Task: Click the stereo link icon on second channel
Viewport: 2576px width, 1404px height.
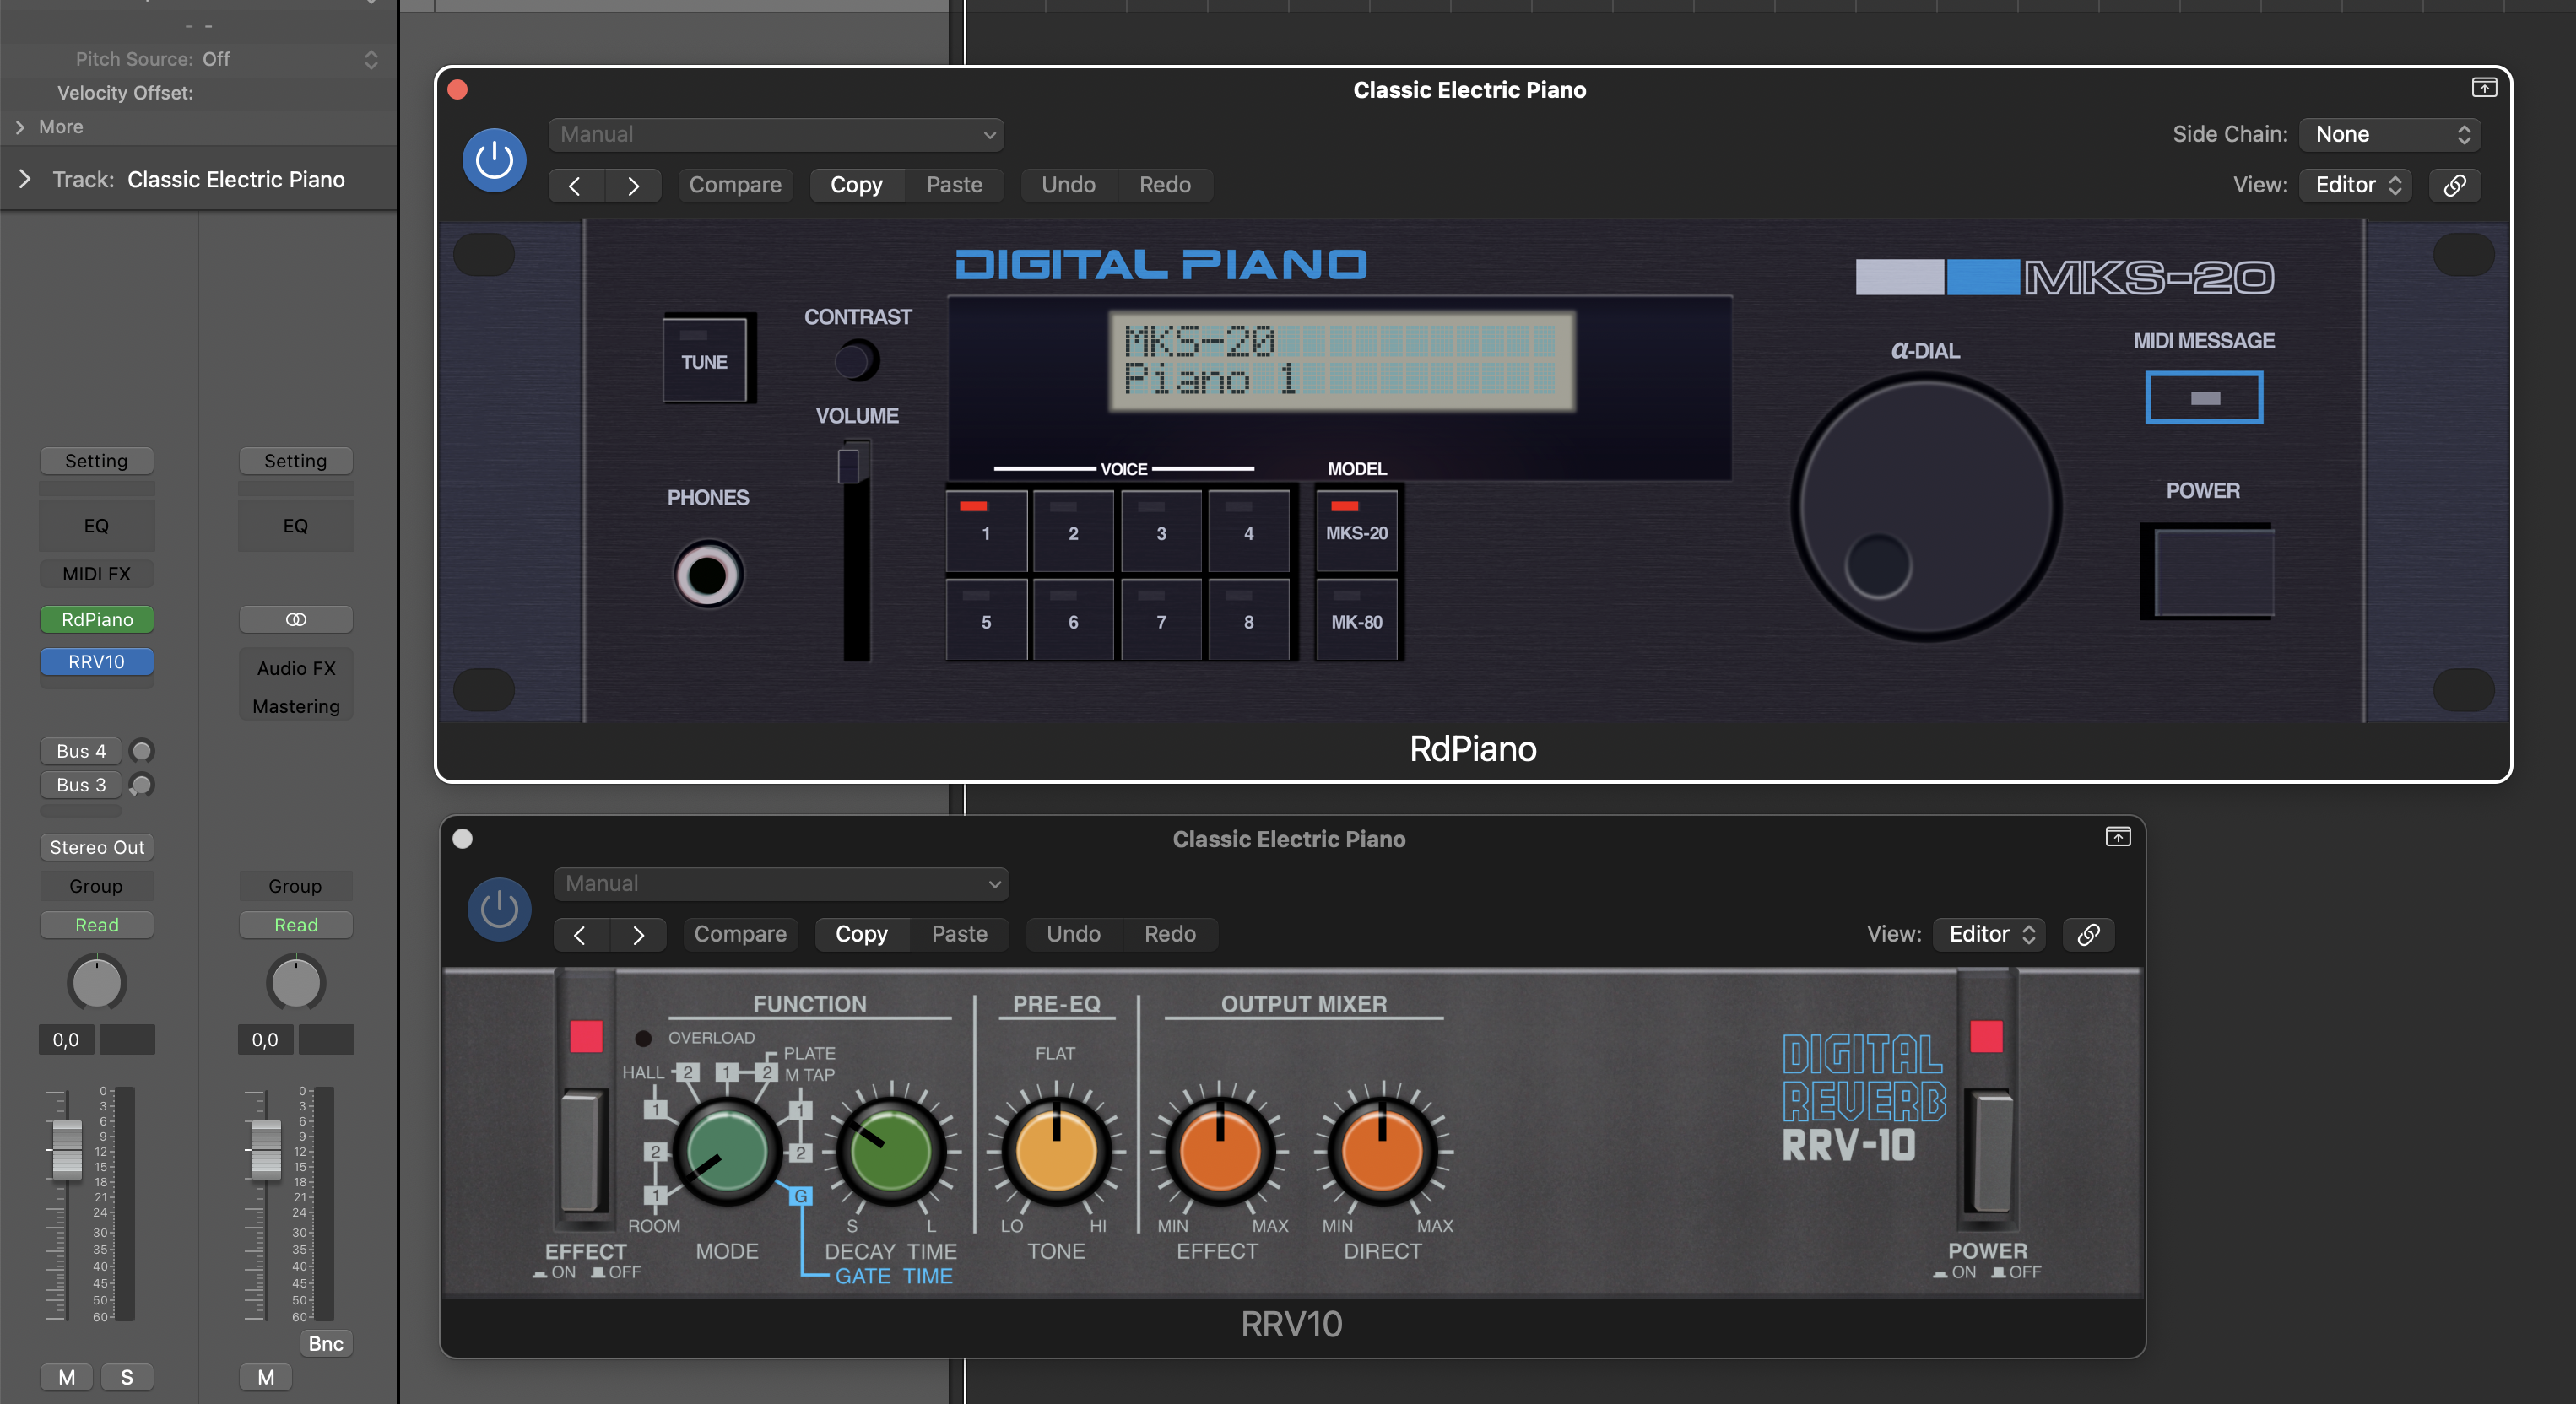Action: [x=296, y=619]
